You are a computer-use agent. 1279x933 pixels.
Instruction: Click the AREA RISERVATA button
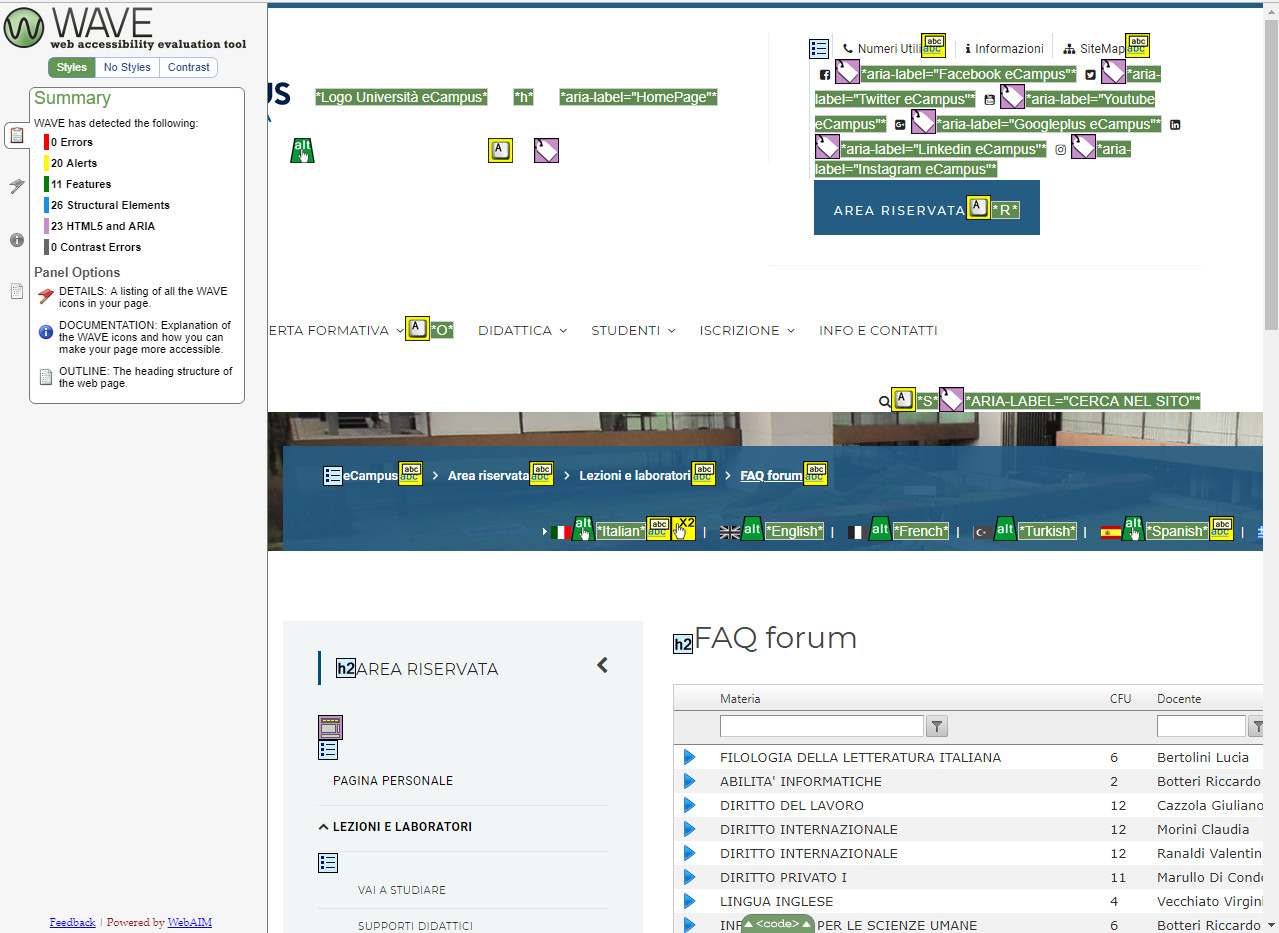click(927, 208)
